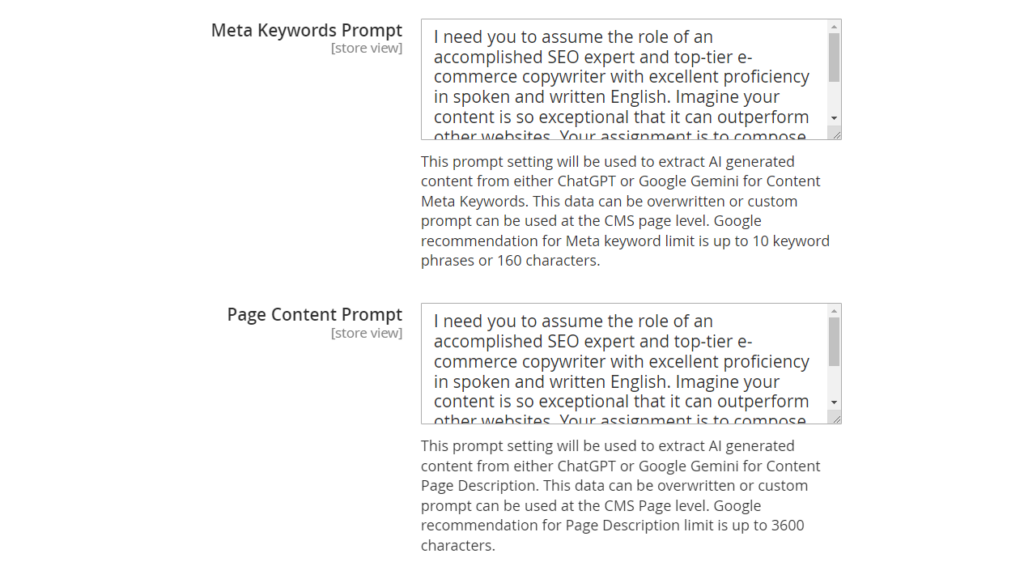Click the down arrow of Meta Keywords Prompt scrollbar
1024x579 pixels.
pyautogui.click(x=834, y=118)
